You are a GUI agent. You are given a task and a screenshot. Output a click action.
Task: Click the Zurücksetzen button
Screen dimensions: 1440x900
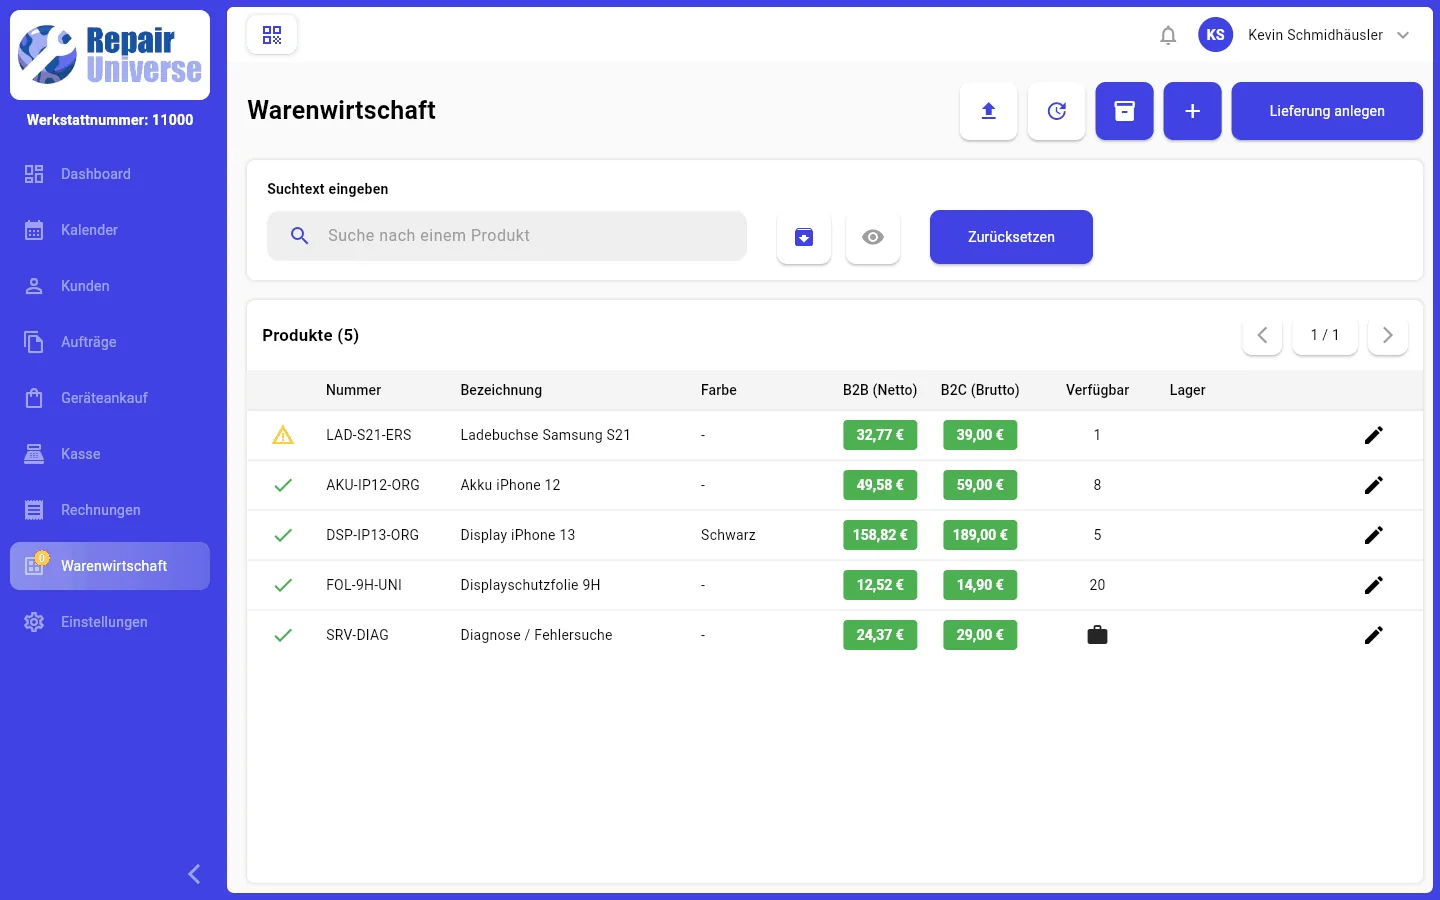pyautogui.click(x=1011, y=237)
